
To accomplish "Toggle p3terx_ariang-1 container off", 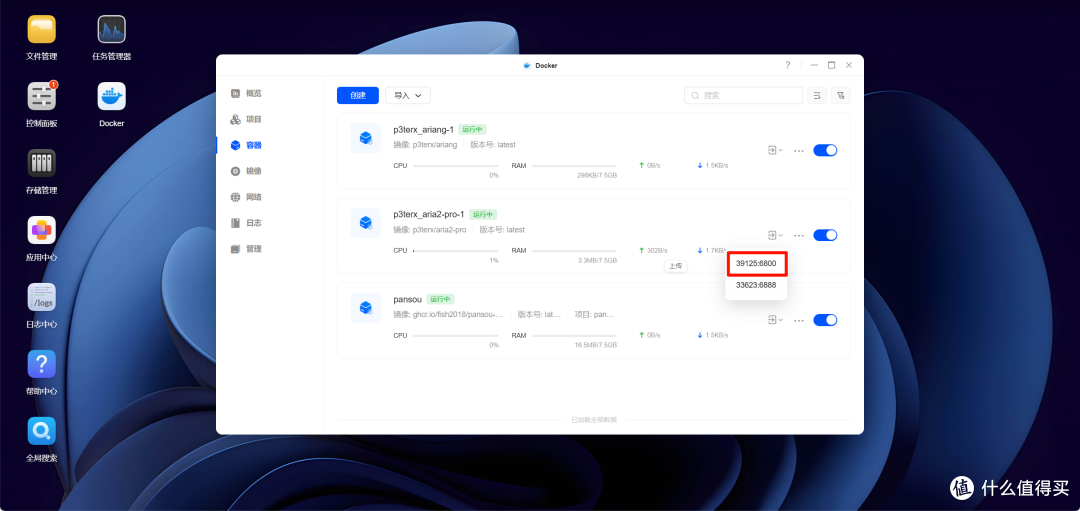I will (x=825, y=150).
